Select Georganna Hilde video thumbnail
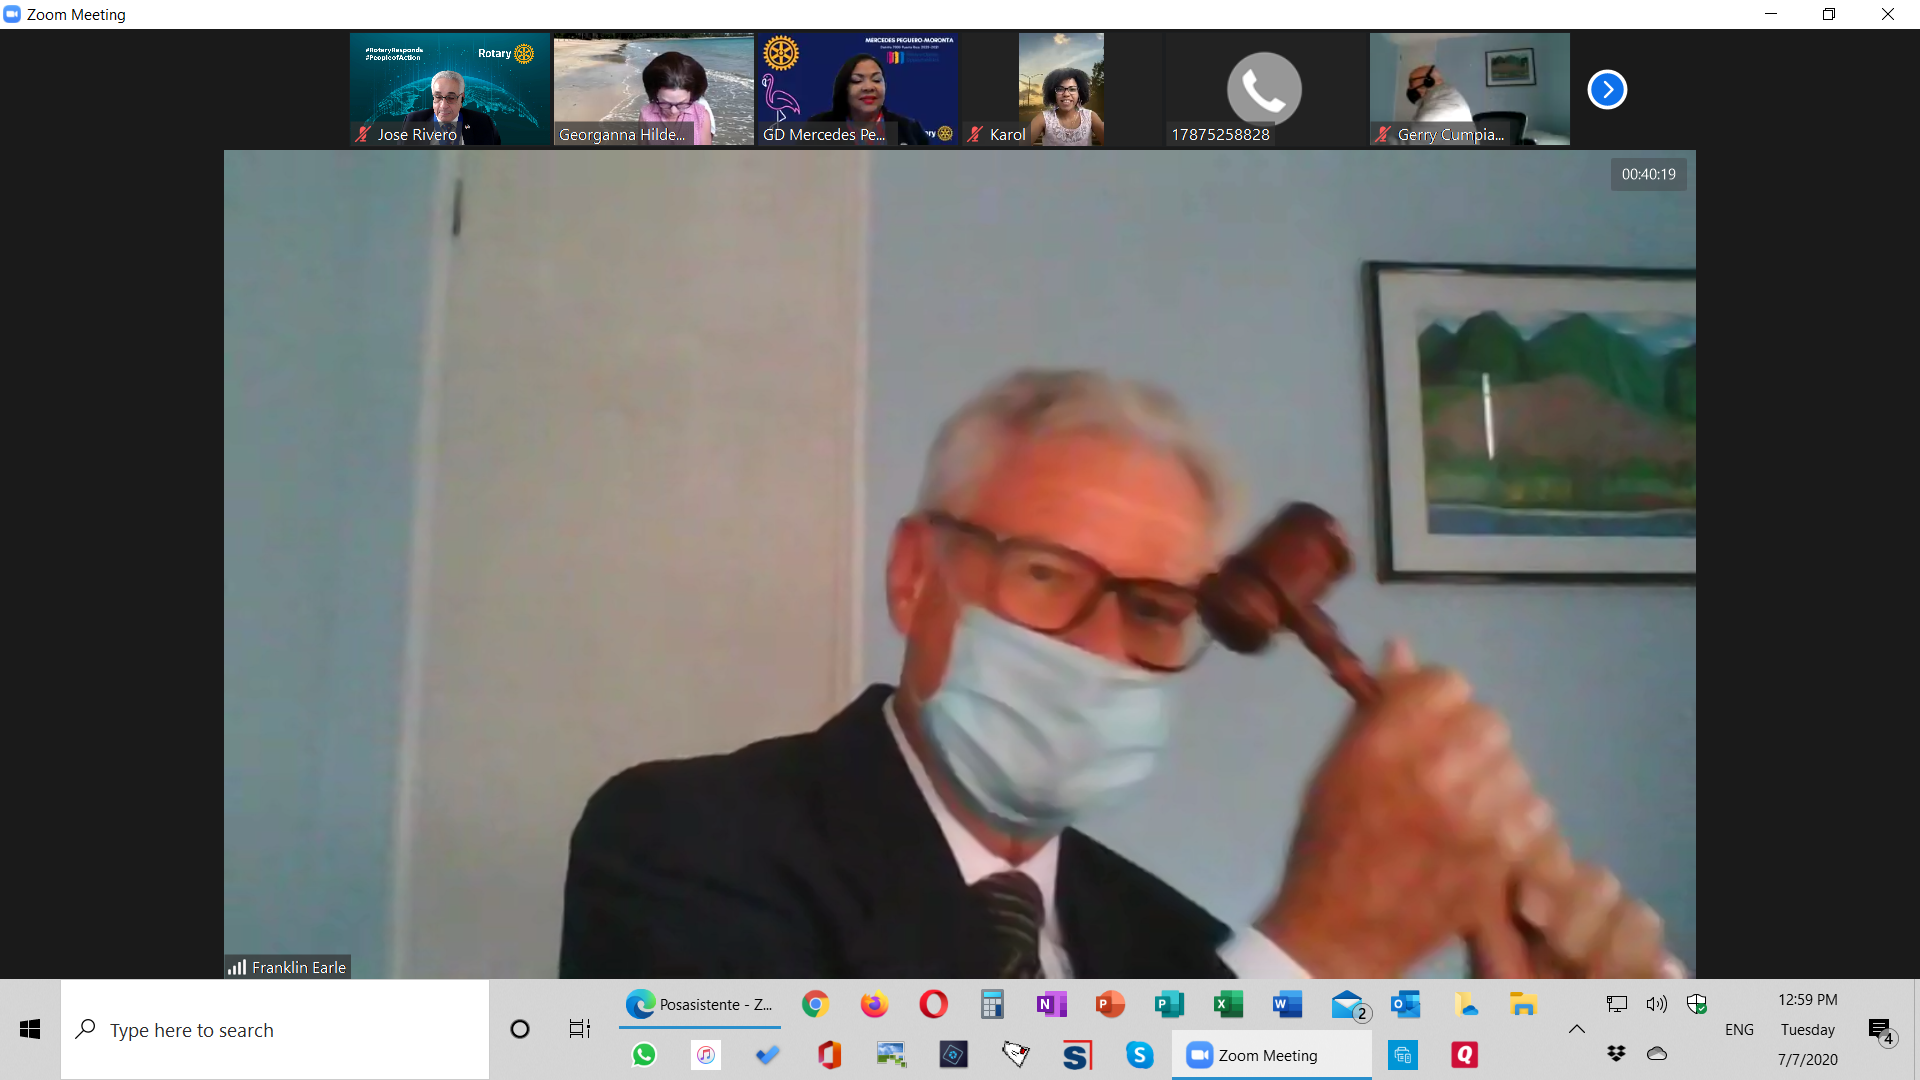 (653, 89)
